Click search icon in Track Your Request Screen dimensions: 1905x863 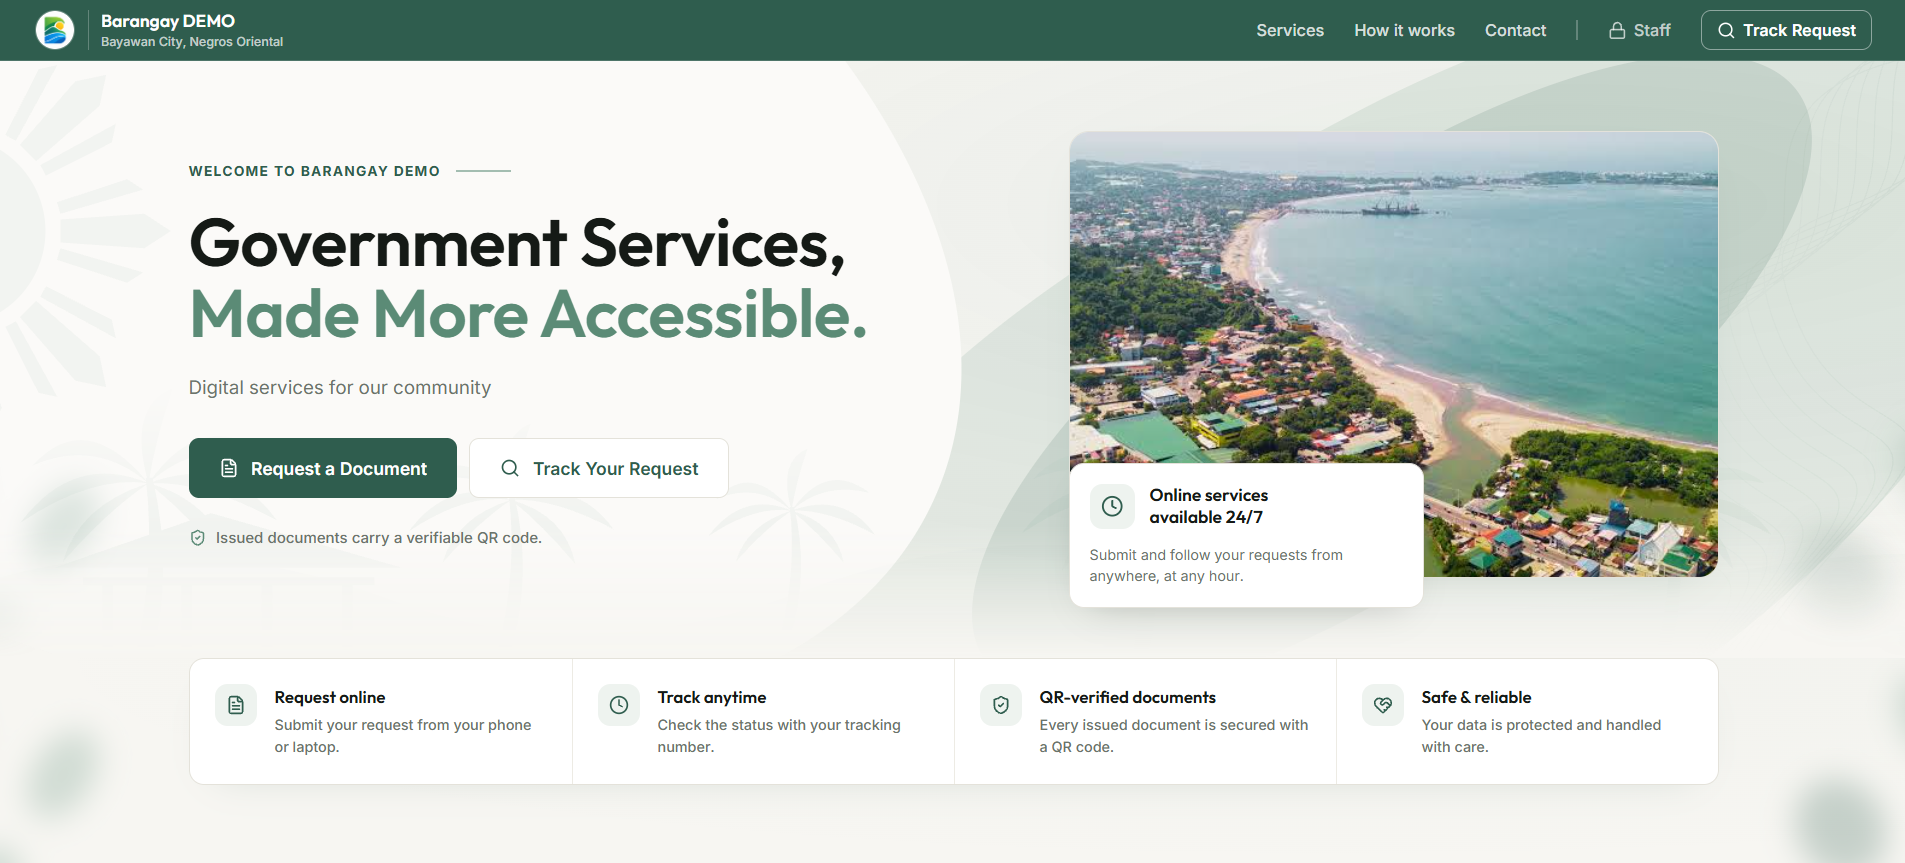(510, 468)
